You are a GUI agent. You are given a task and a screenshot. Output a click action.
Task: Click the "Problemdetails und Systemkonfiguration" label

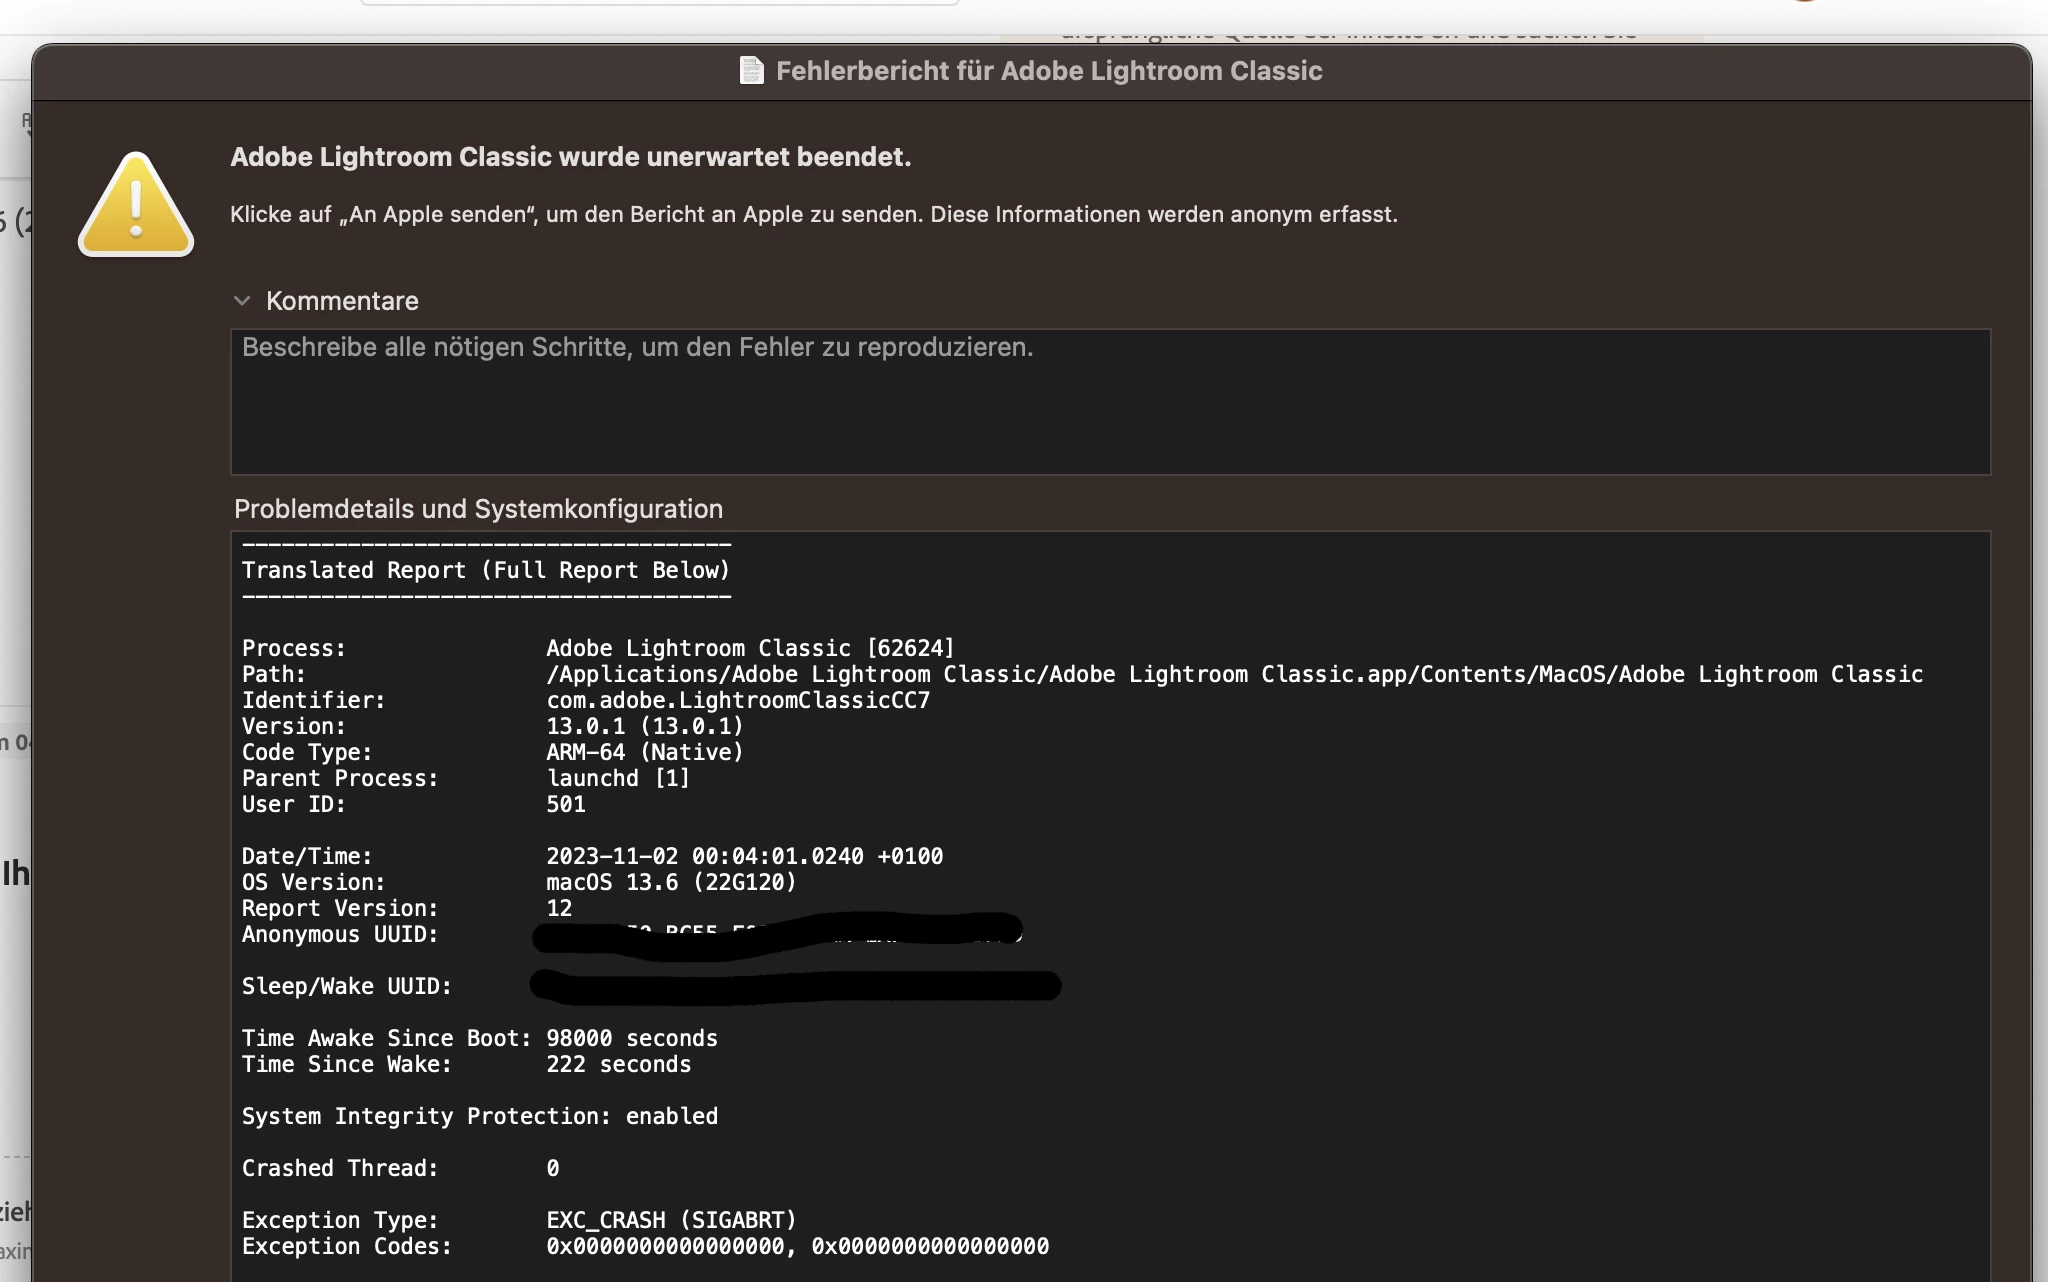pos(478,509)
